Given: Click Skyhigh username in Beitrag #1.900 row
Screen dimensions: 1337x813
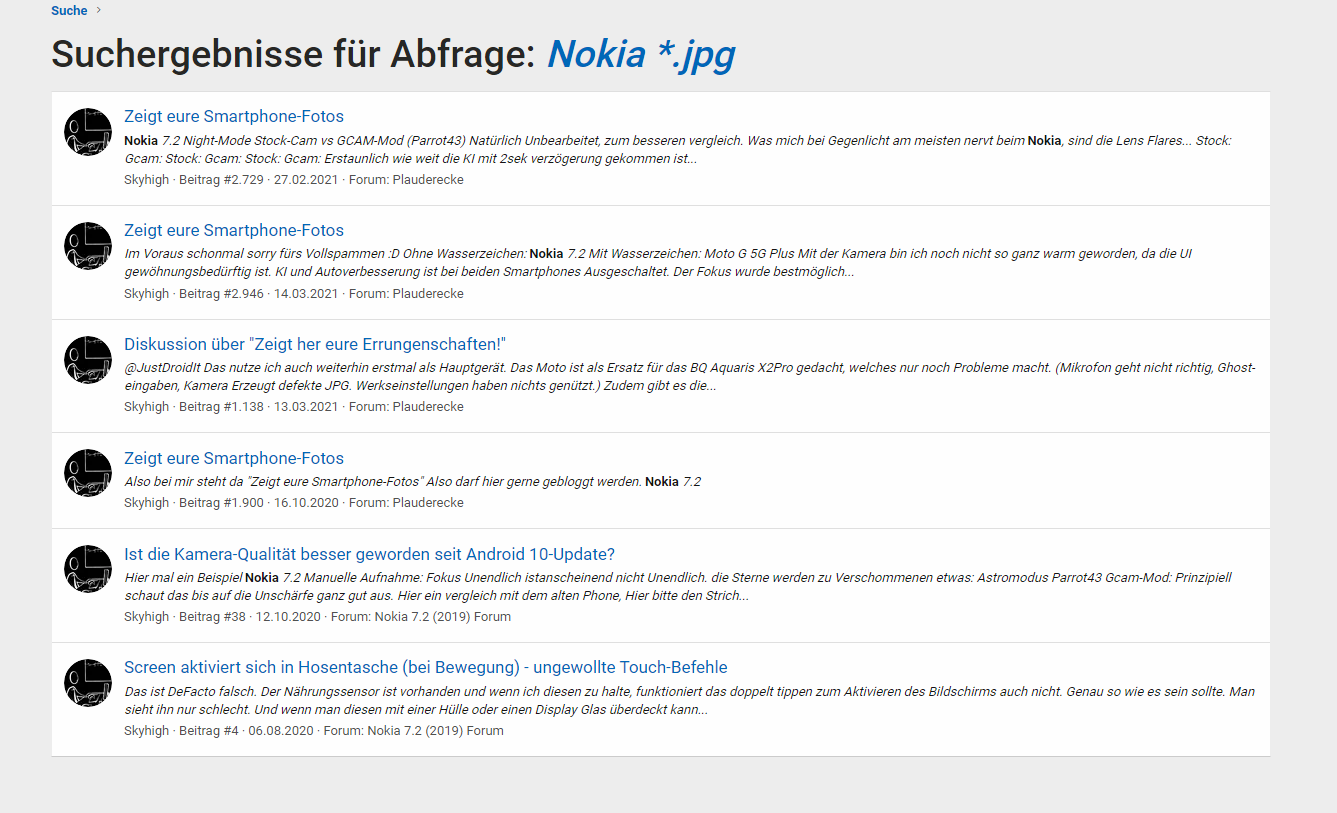Looking at the screenshot, I should pyautogui.click(x=147, y=503).
